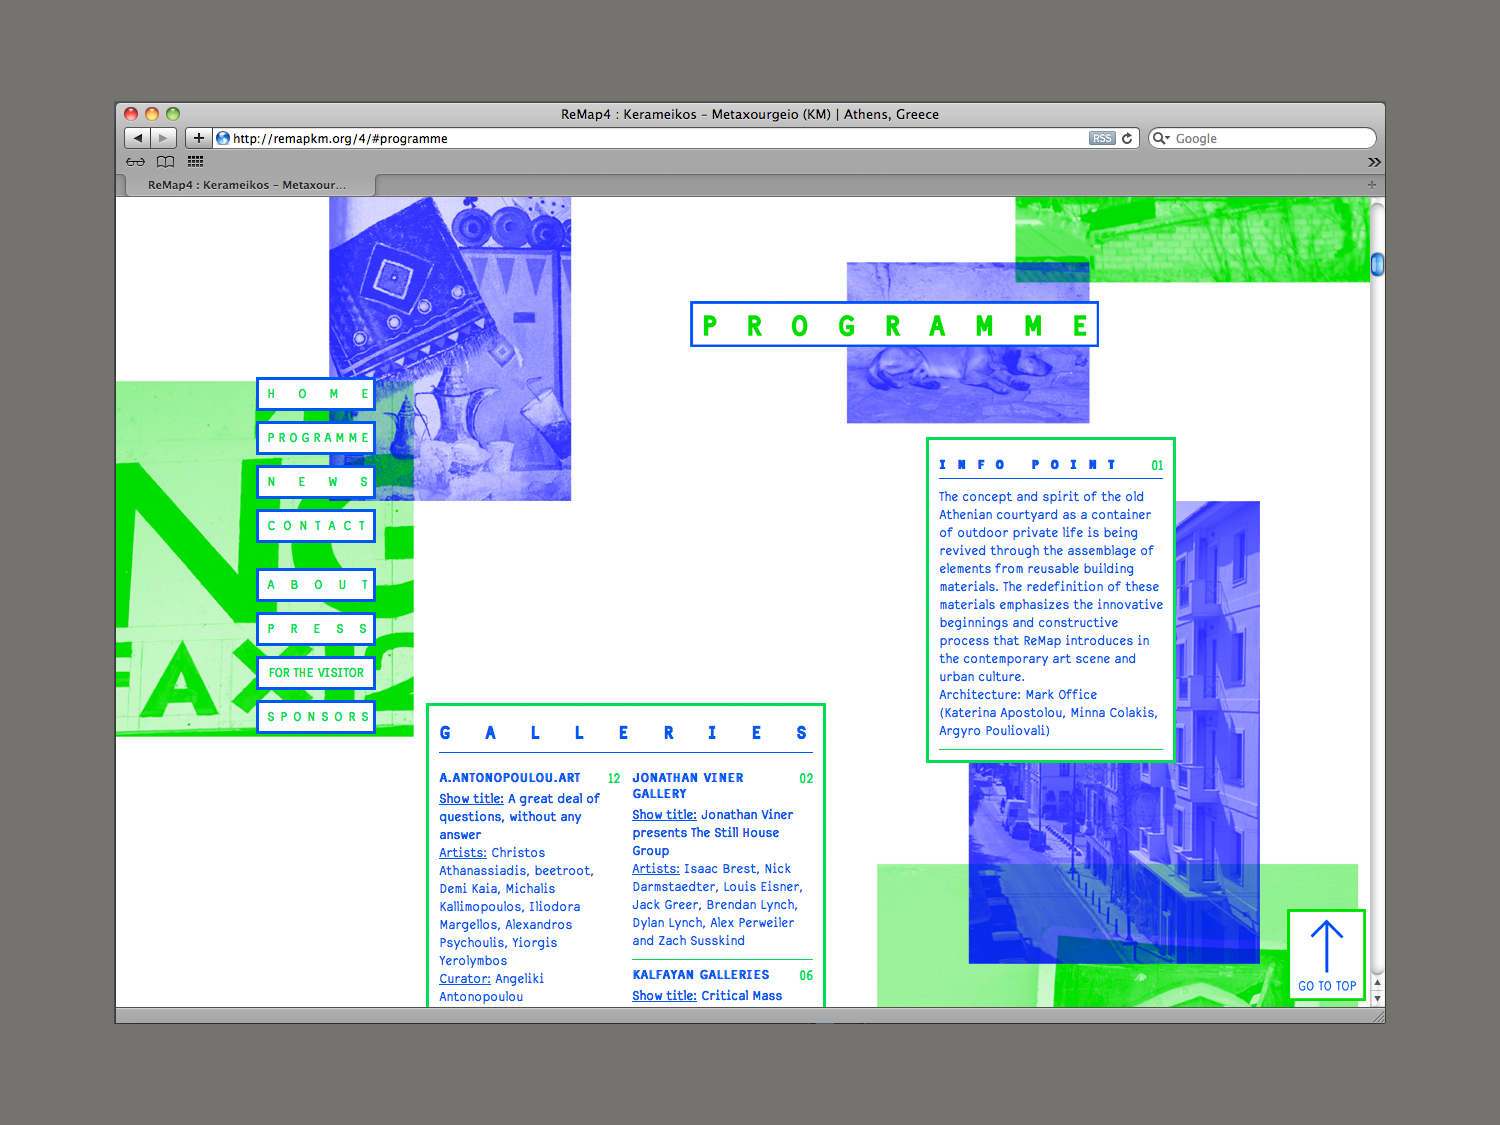Open the CONTACT navigation item
Viewport: 1500px width, 1125px height.
(316, 526)
